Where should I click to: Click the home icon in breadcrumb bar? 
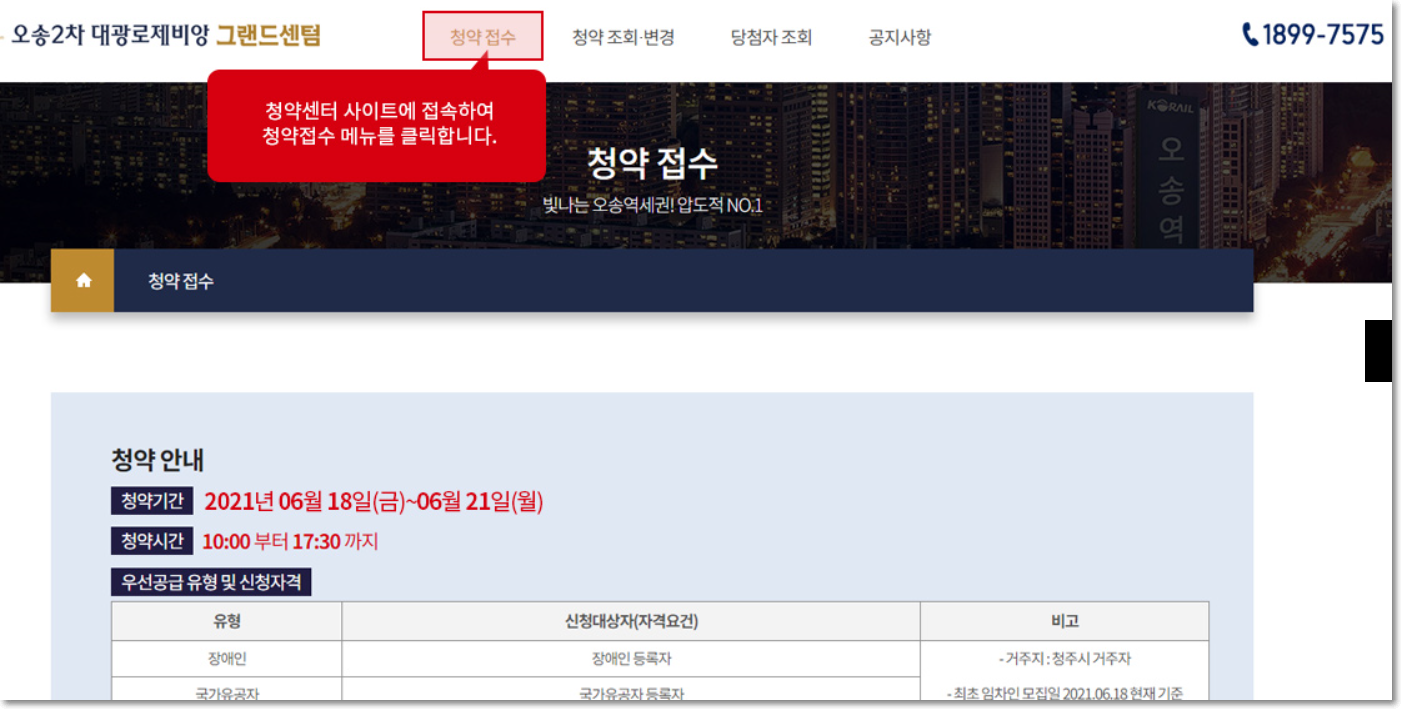point(83,281)
